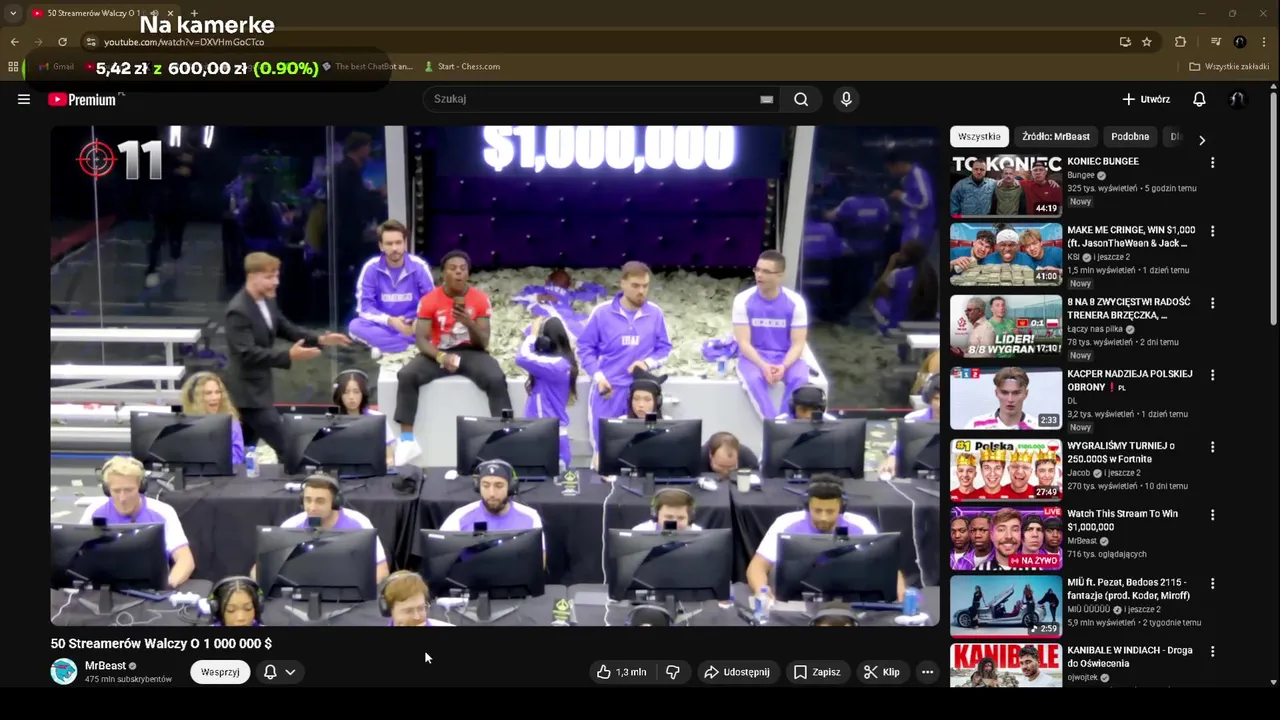Screen dimensions: 1280x720
Task: Go to YouTube Premium home logo
Action: pos(82,99)
